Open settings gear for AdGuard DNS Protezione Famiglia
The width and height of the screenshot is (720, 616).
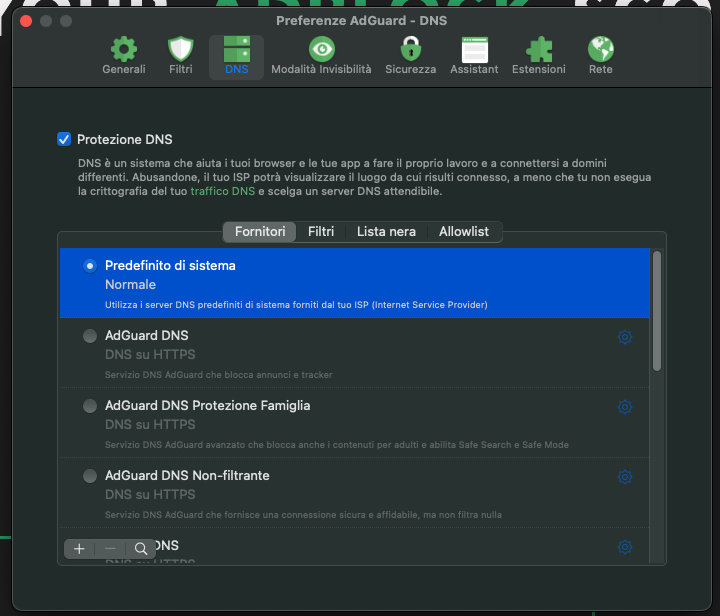tap(624, 407)
